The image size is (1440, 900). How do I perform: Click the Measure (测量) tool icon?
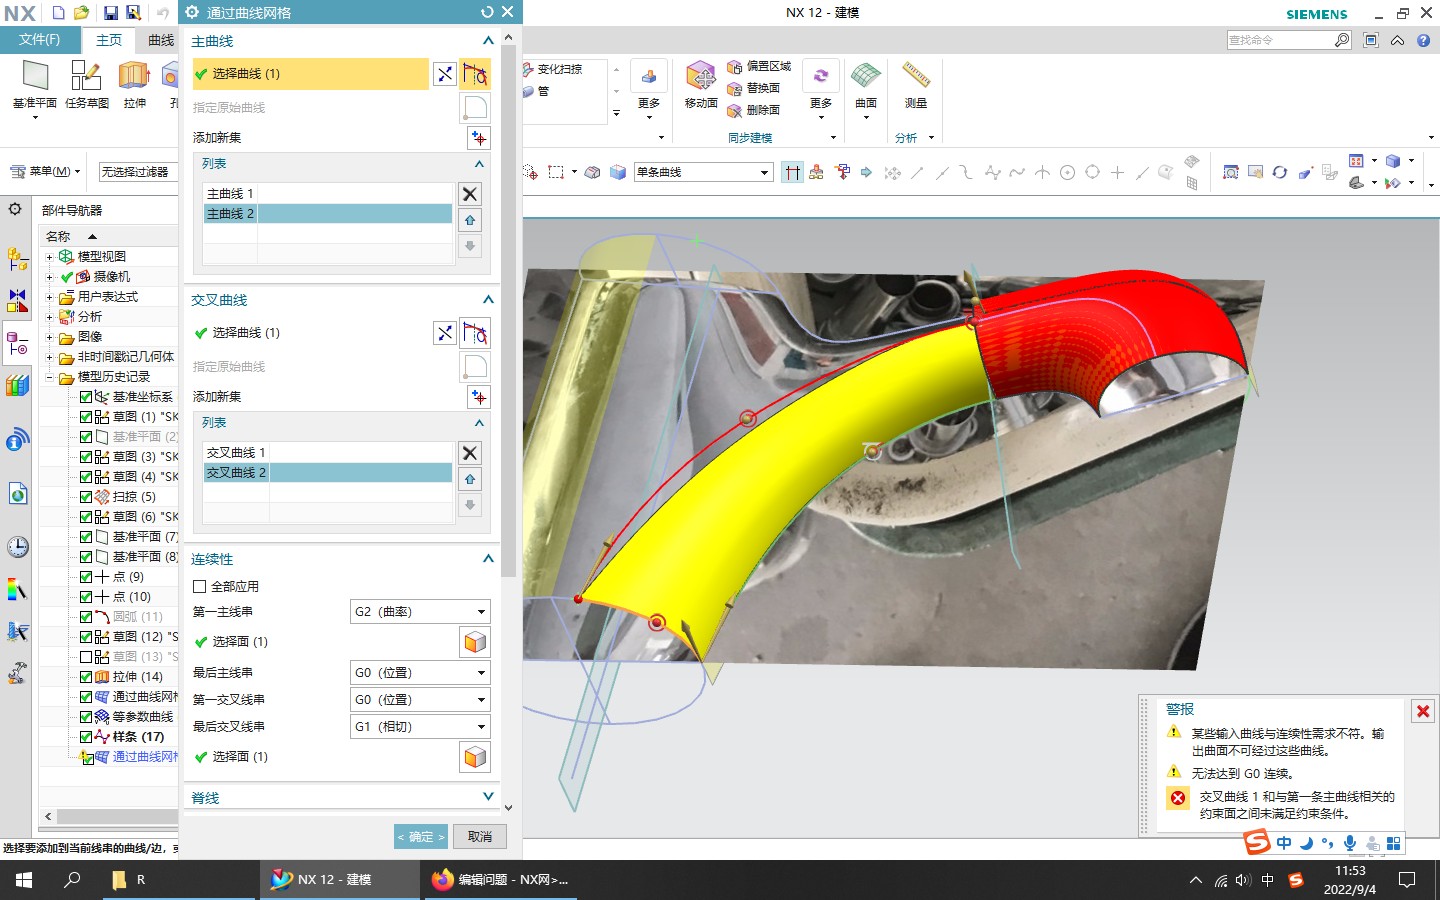pos(916,75)
